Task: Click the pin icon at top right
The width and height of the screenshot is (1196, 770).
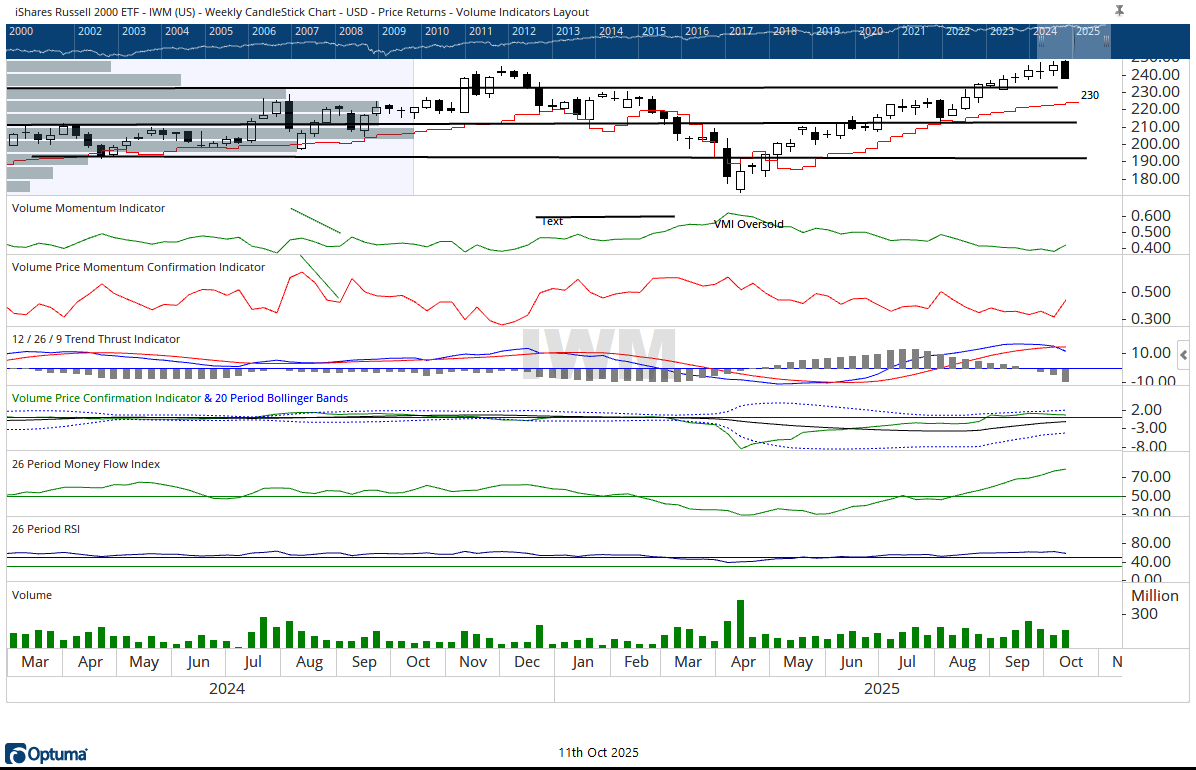Action: tap(1119, 11)
